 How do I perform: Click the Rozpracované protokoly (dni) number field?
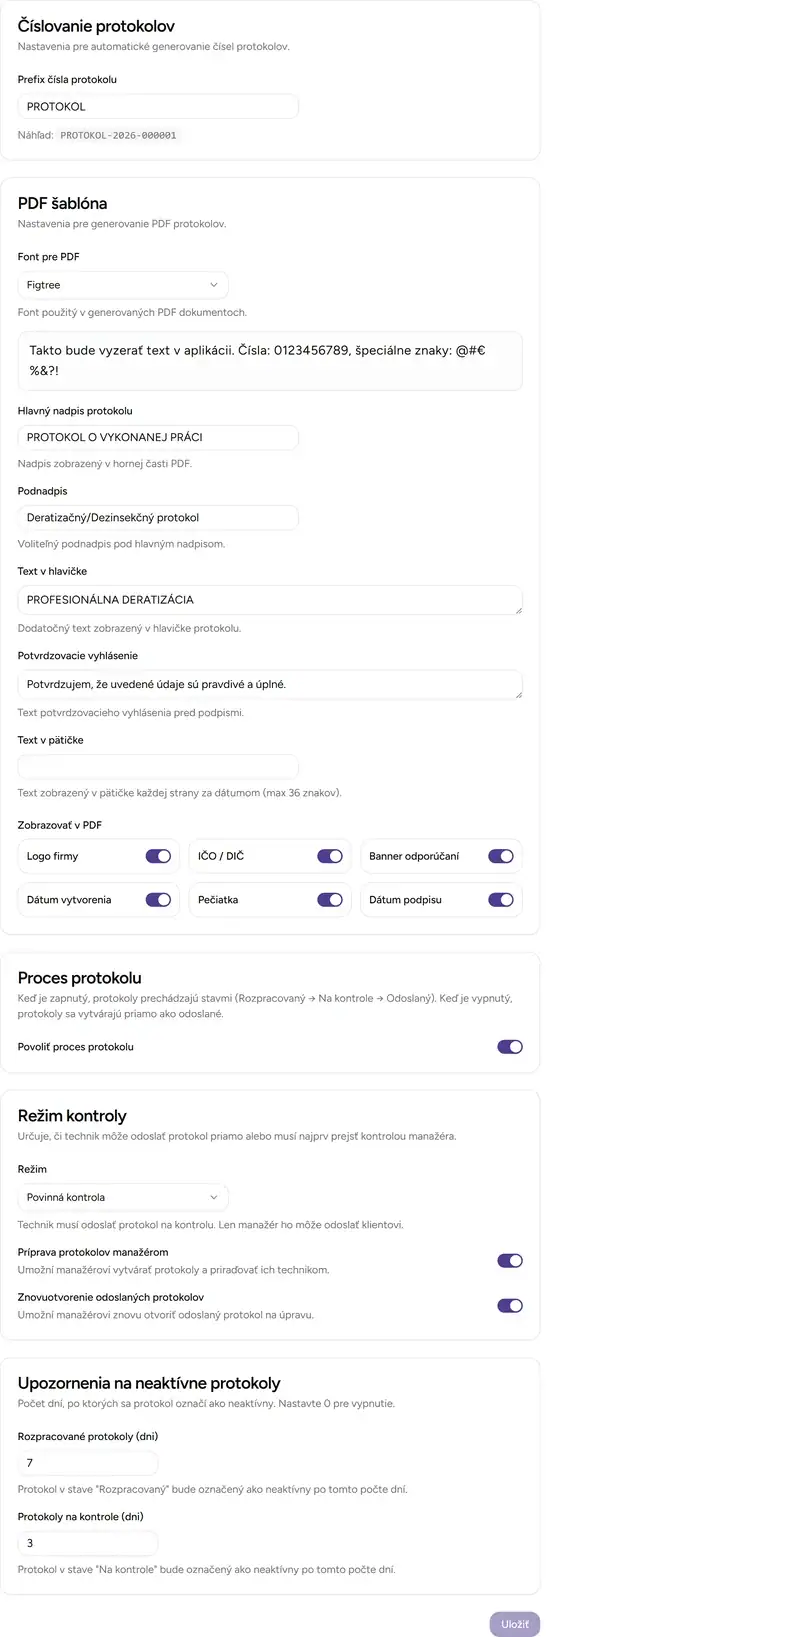click(88, 1463)
